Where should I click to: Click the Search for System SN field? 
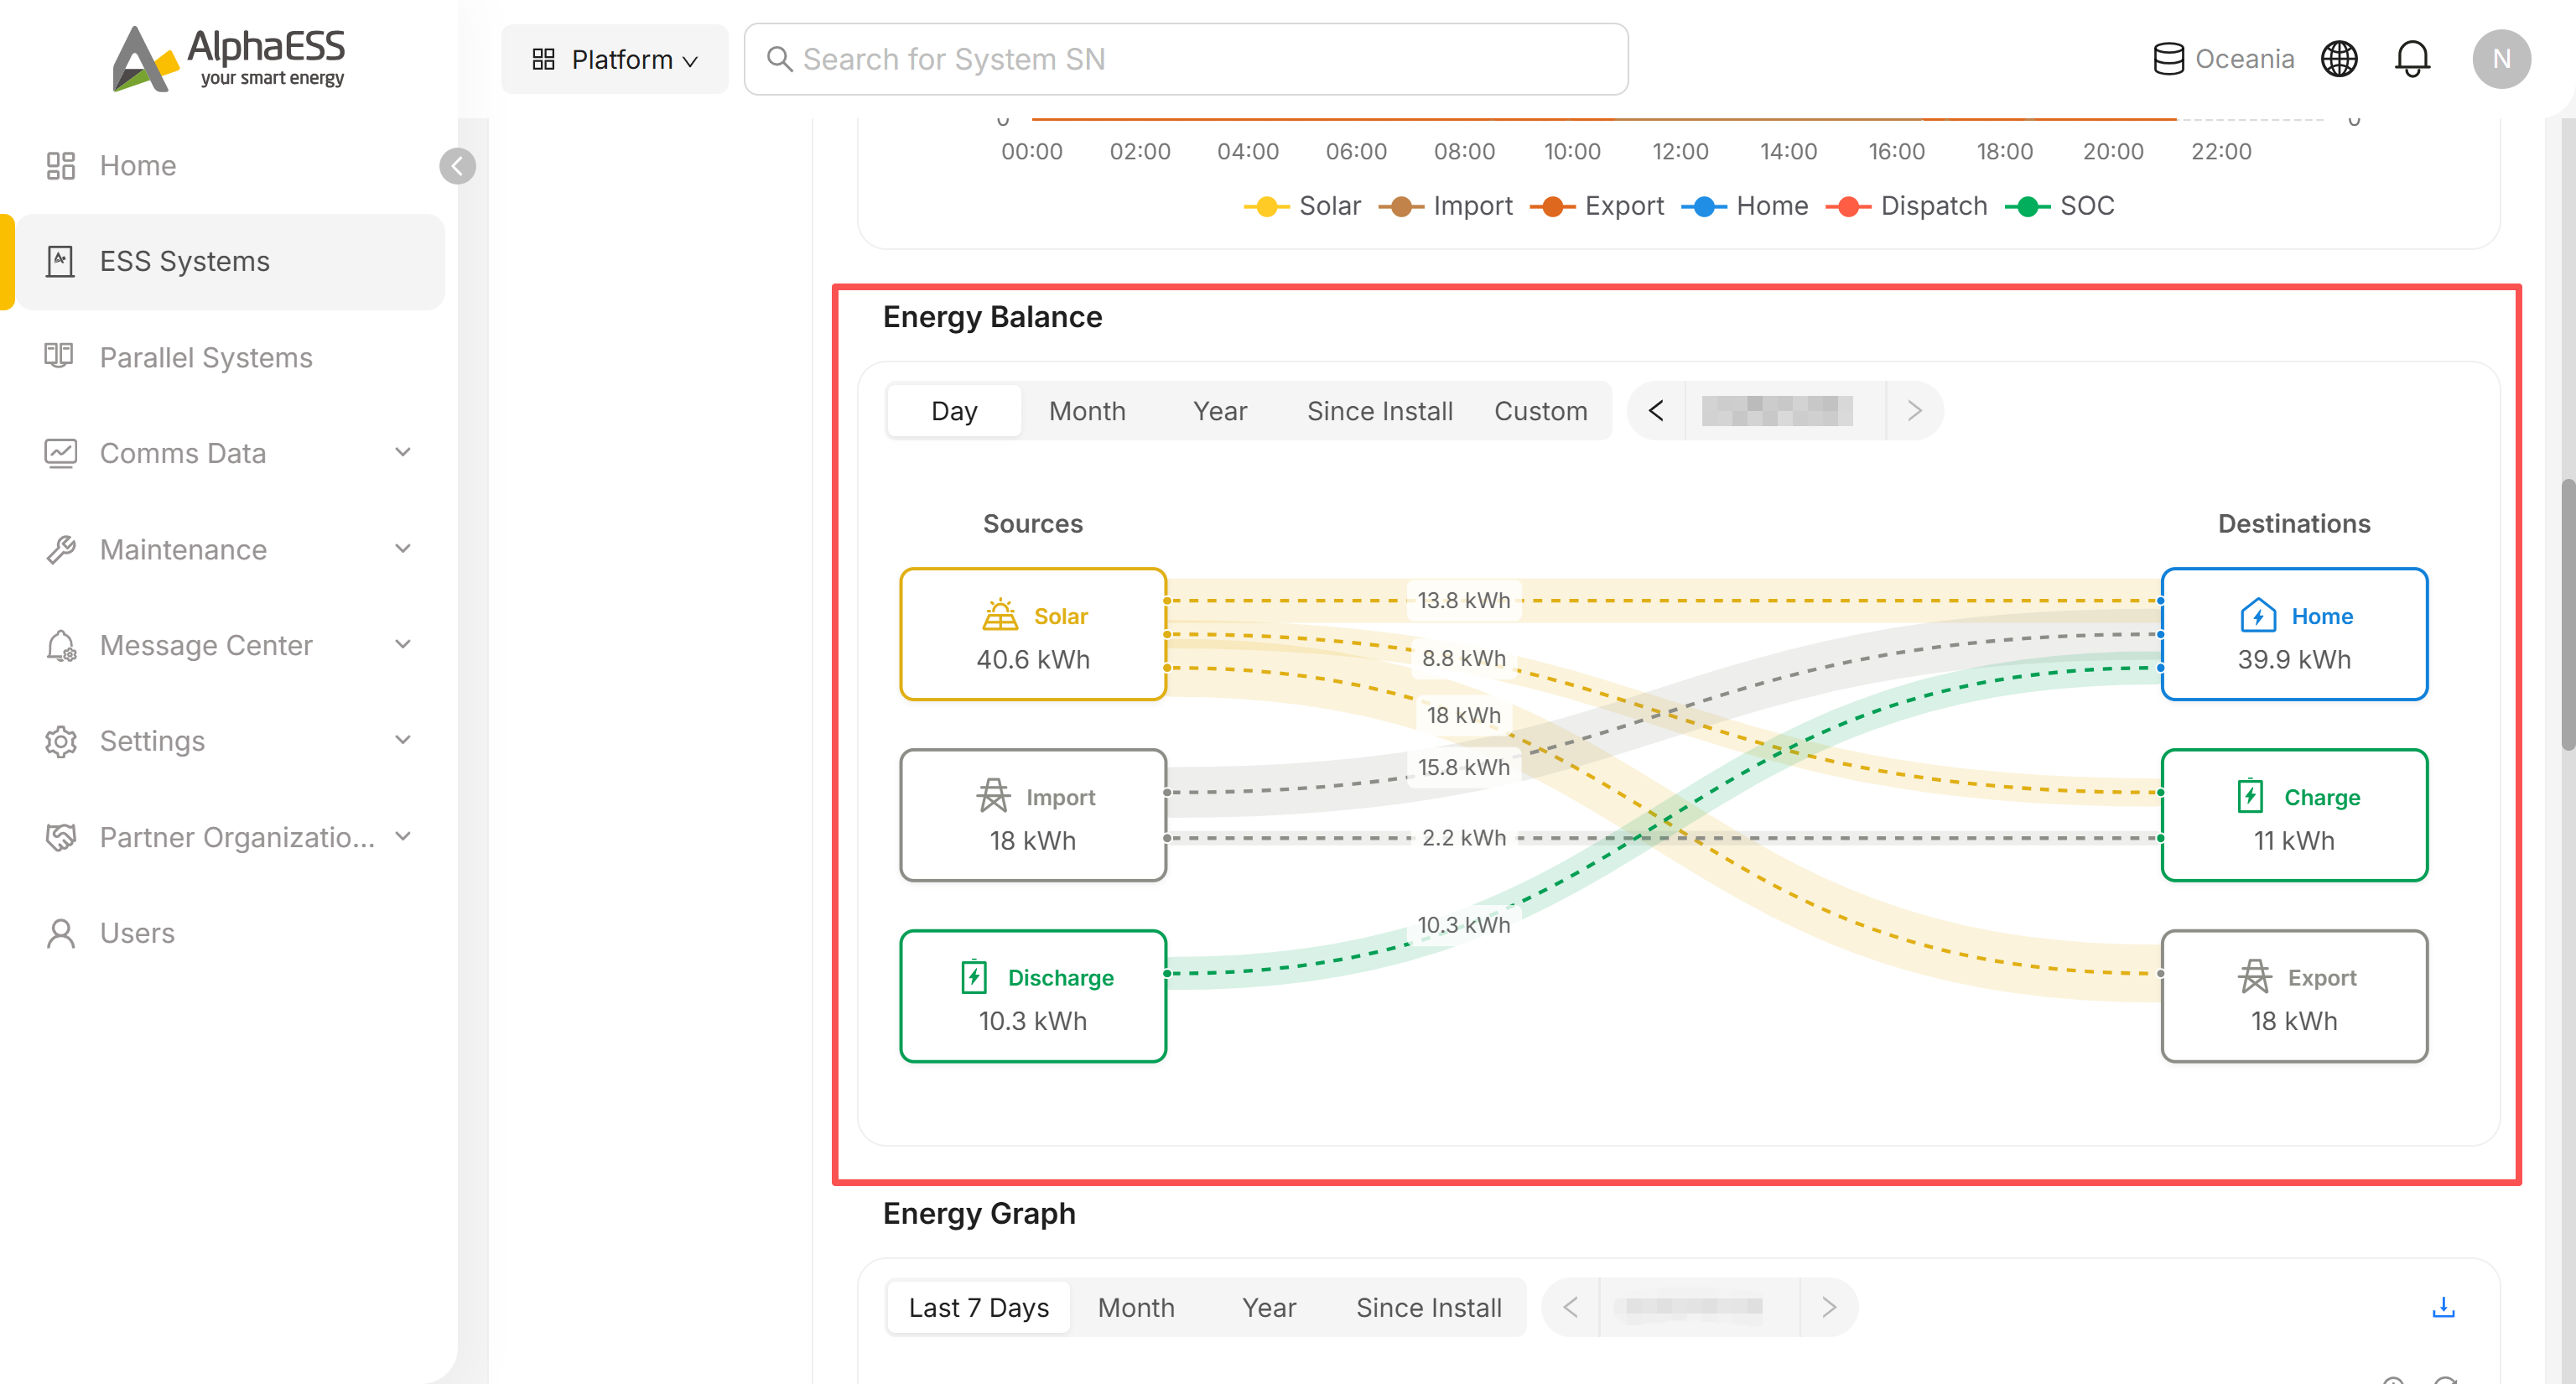tap(1185, 59)
